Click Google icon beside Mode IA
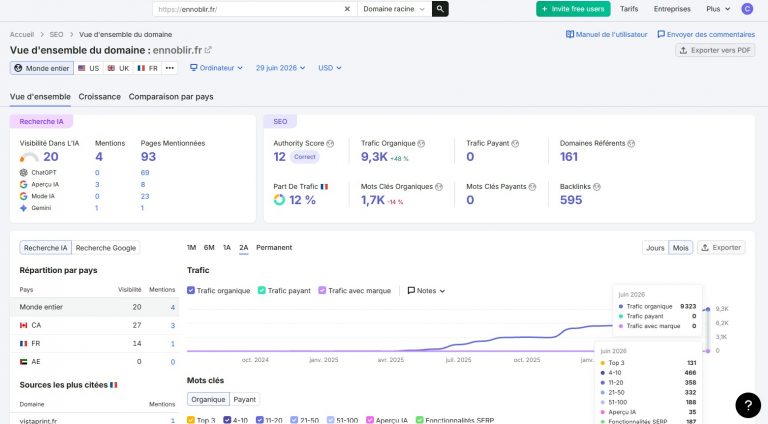The width and height of the screenshot is (768, 424). [x=24, y=196]
